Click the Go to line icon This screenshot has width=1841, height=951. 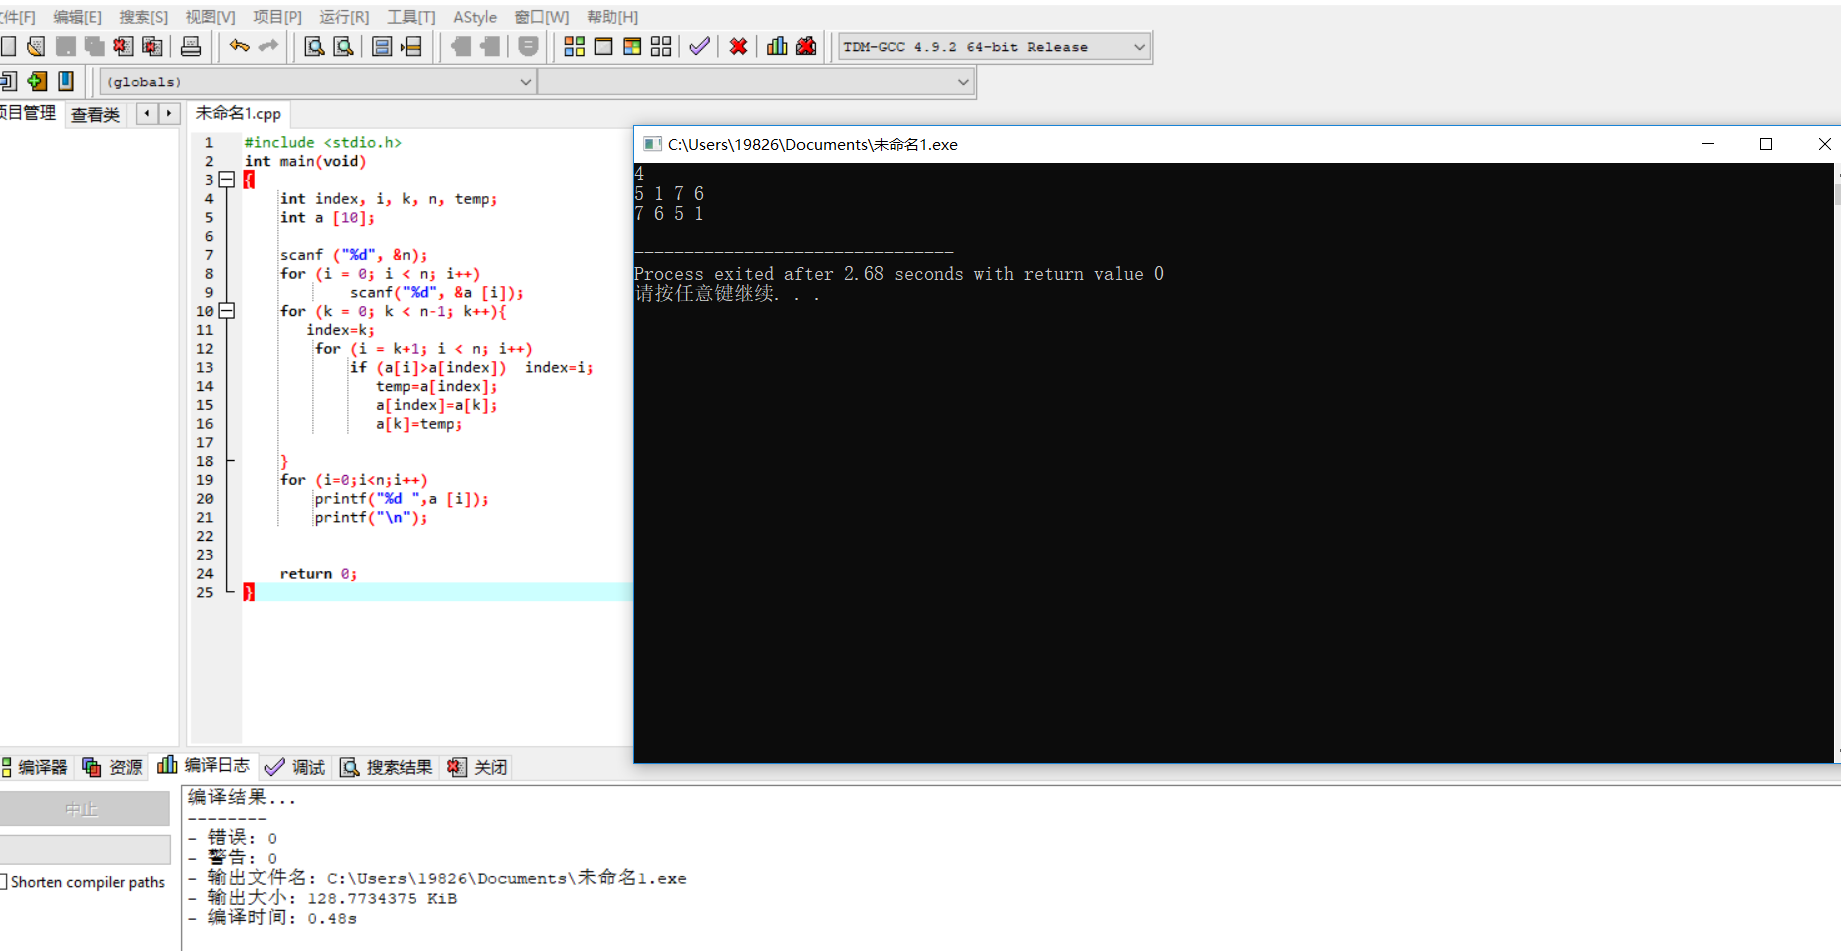point(411,46)
